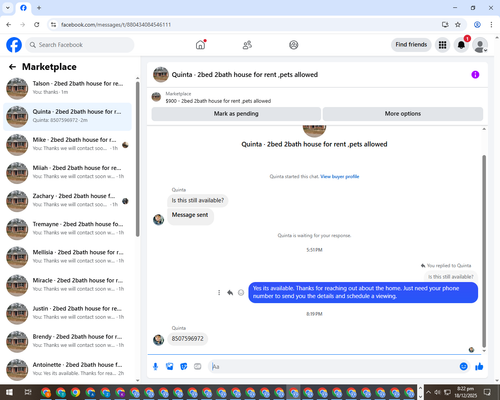
Task: Click the Find friends button
Action: pyautogui.click(x=411, y=45)
